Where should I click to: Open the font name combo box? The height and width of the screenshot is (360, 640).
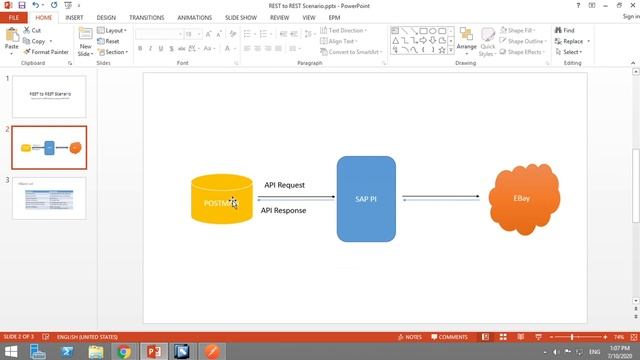pos(159,34)
